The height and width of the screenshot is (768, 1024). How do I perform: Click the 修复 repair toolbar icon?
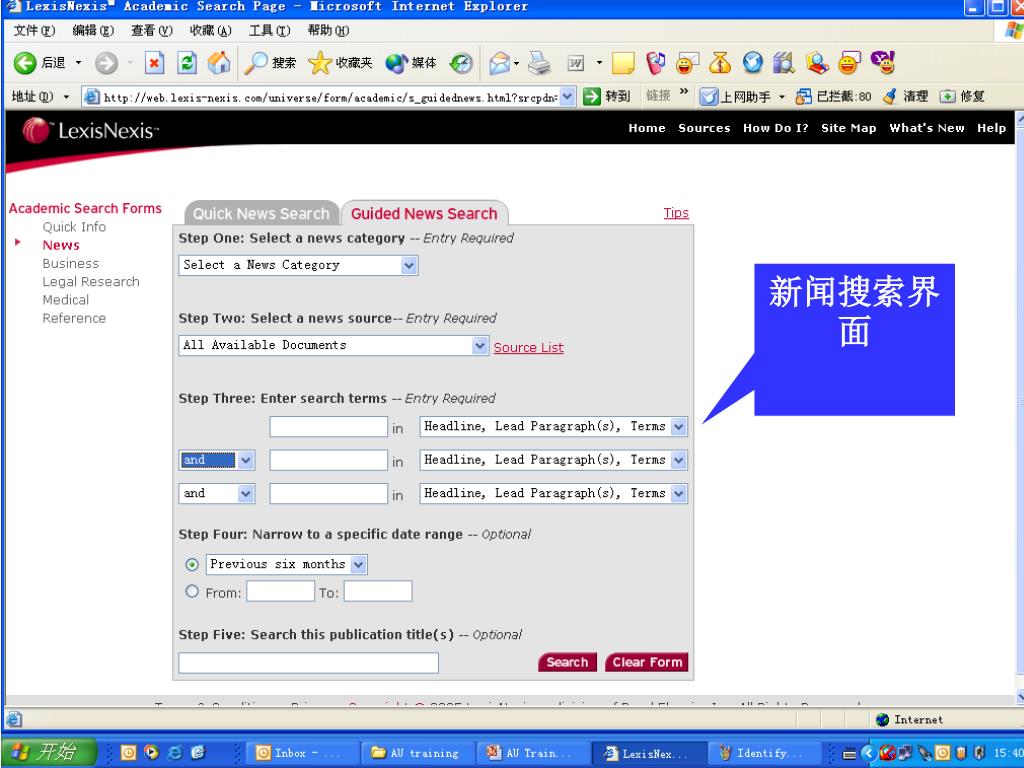(x=947, y=97)
